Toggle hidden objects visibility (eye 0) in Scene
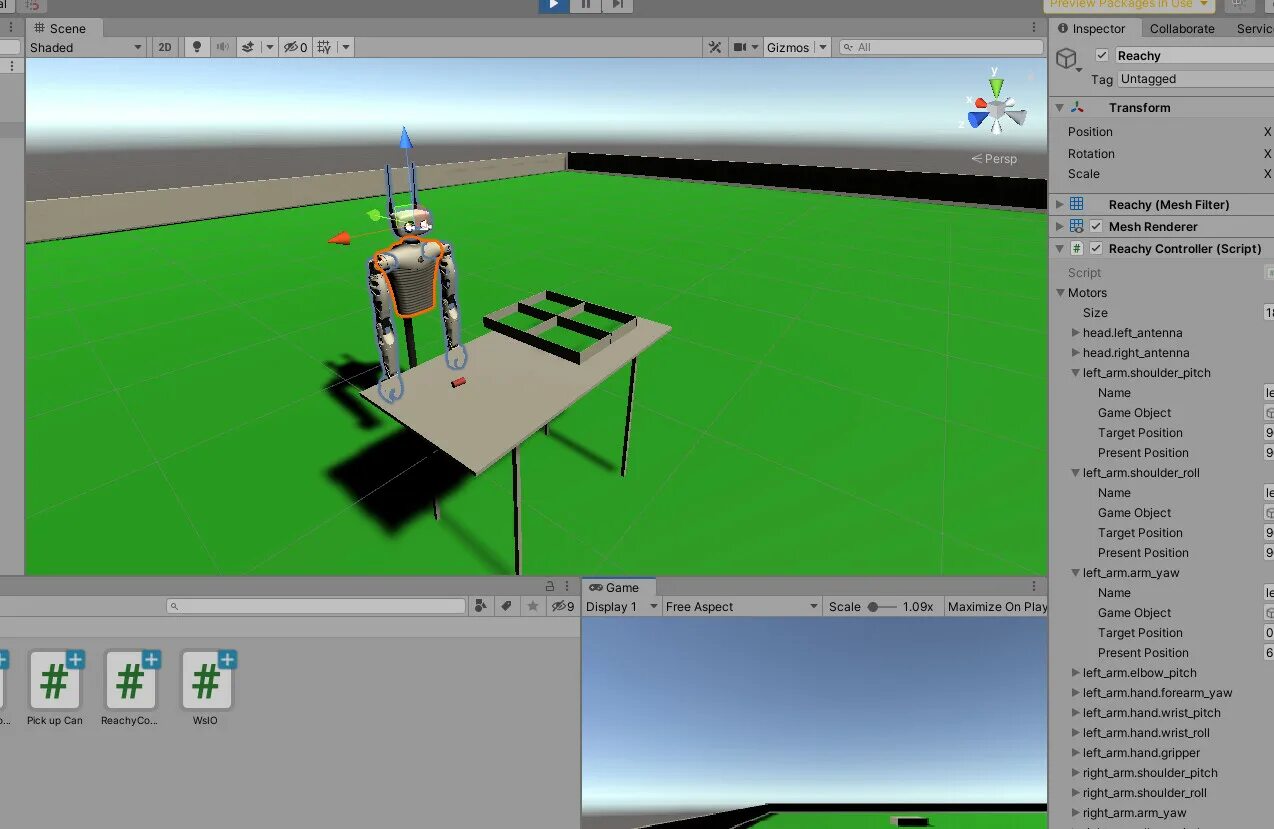 [295, 47]
